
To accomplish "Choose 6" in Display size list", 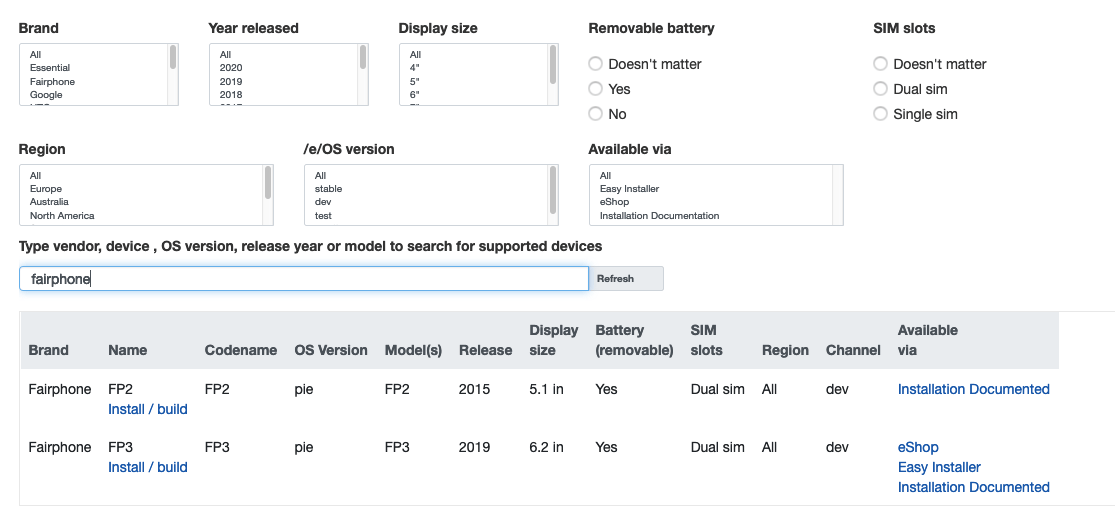I will [x=415, y=95].
